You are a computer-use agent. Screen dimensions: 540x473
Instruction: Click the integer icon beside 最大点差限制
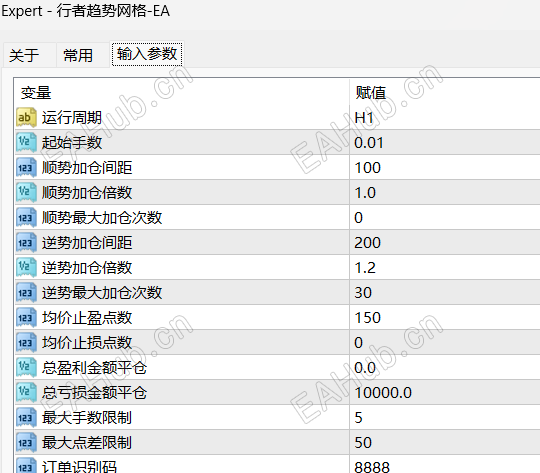point(26,442)
